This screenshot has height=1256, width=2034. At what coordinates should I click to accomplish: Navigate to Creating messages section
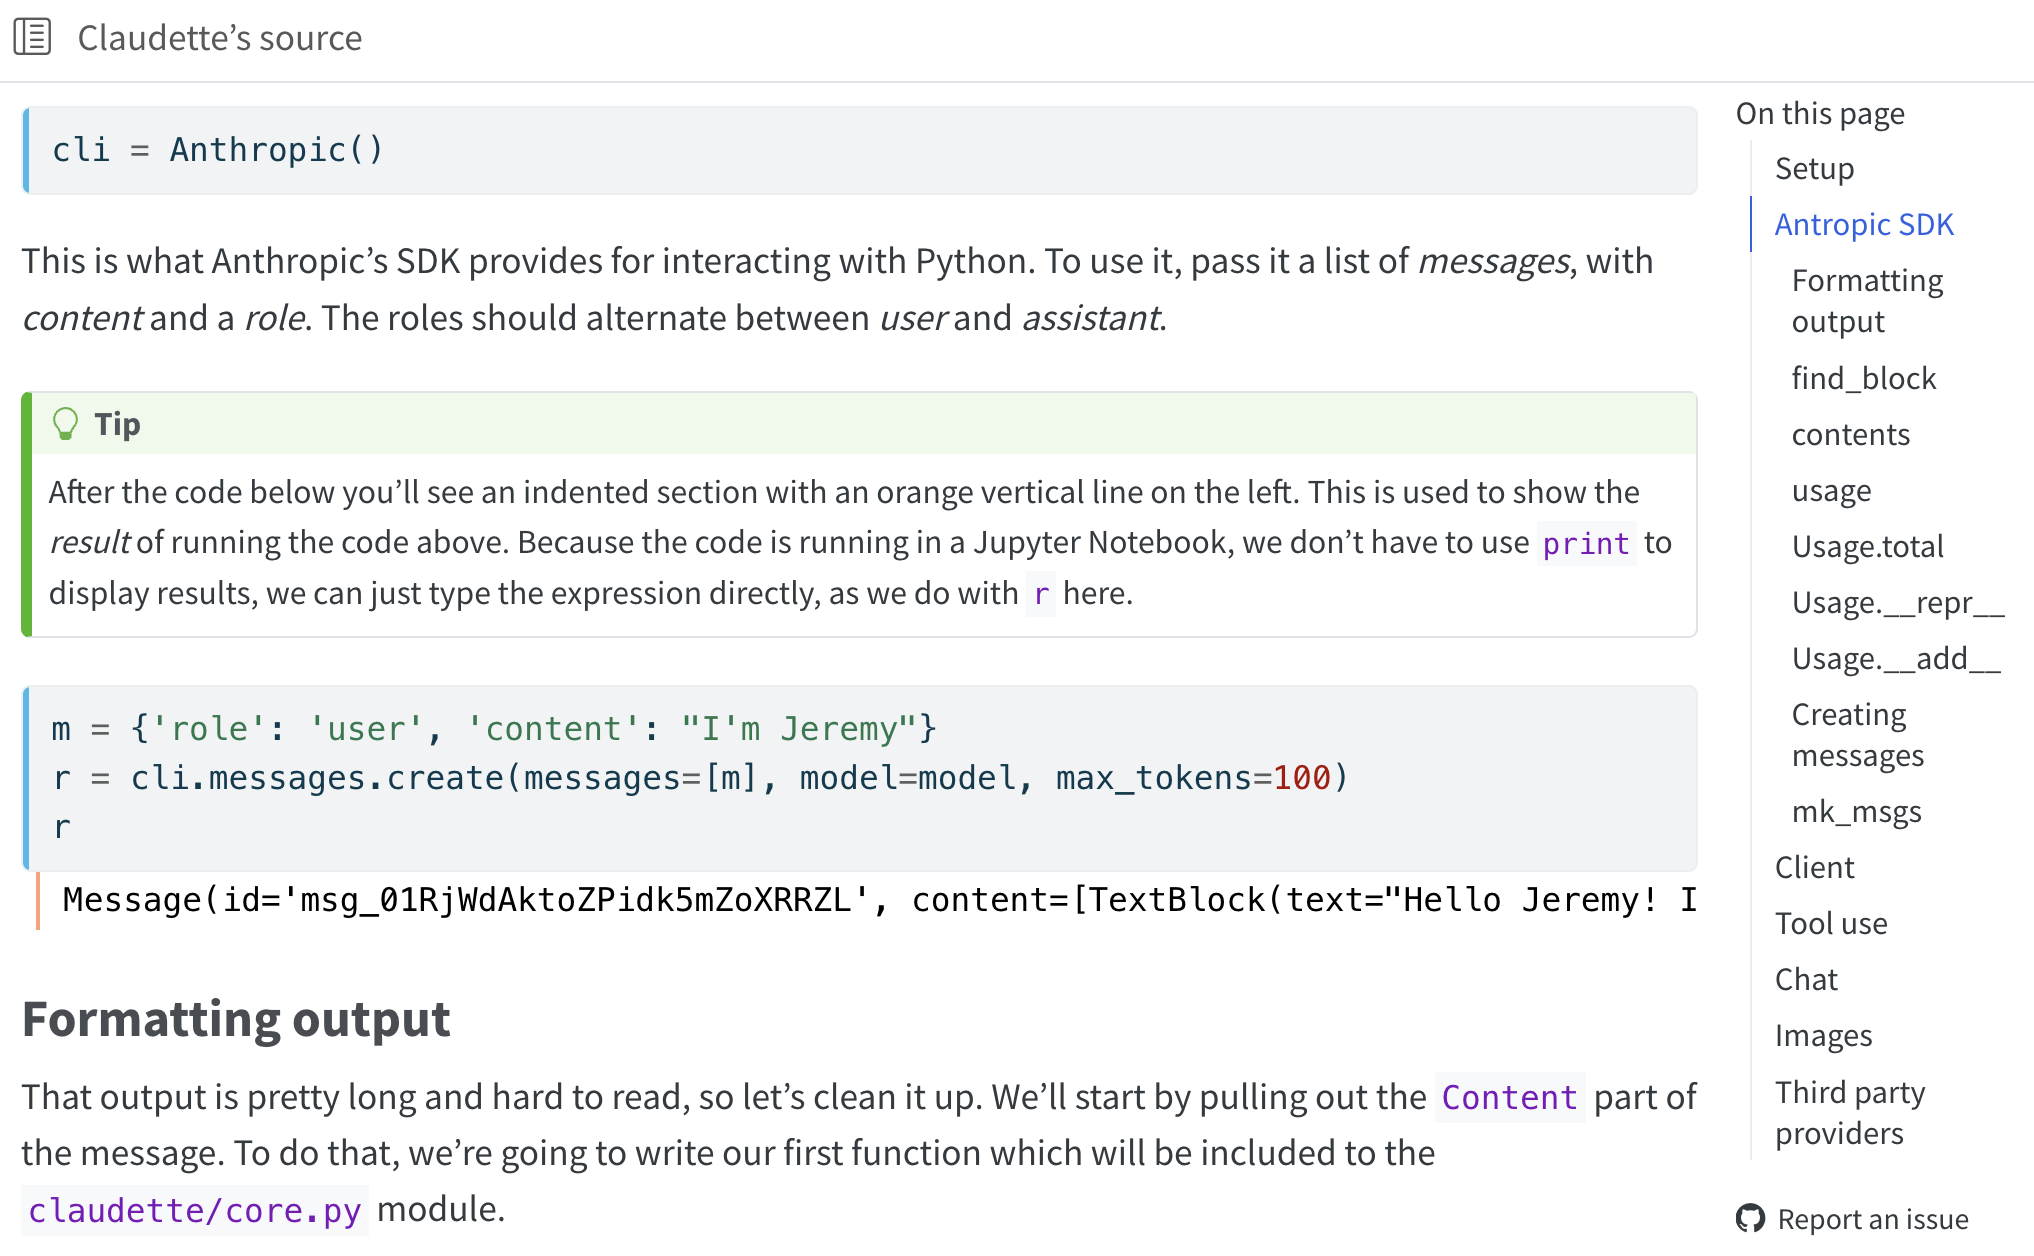pyautogui.click(x=1857, y=735)
